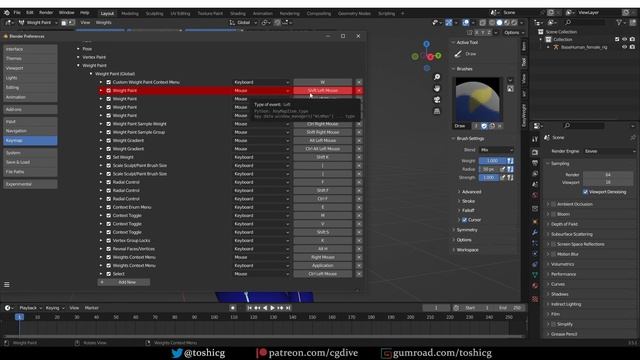Click the auto-keying record button

coord(233,308)
